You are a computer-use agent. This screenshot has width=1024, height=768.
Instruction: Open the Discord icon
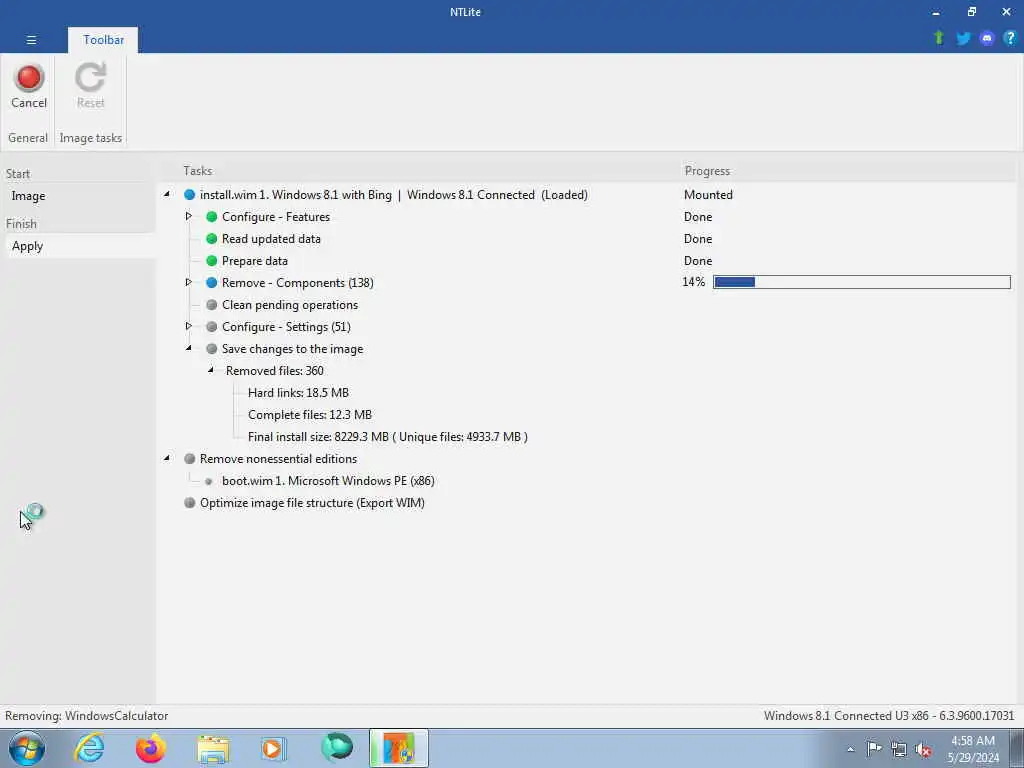(x=987, y=38)
